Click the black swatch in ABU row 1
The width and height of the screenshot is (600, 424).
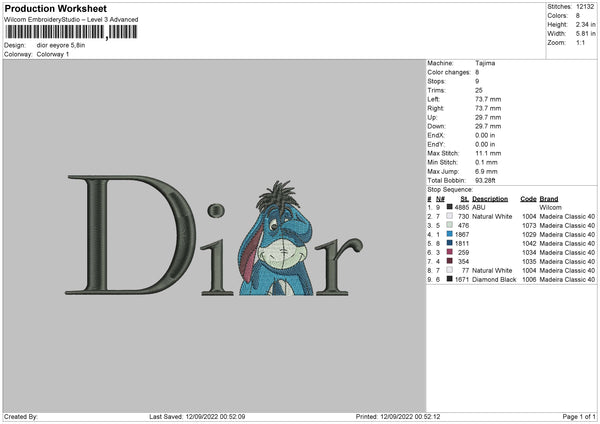[x=450, y=207]
